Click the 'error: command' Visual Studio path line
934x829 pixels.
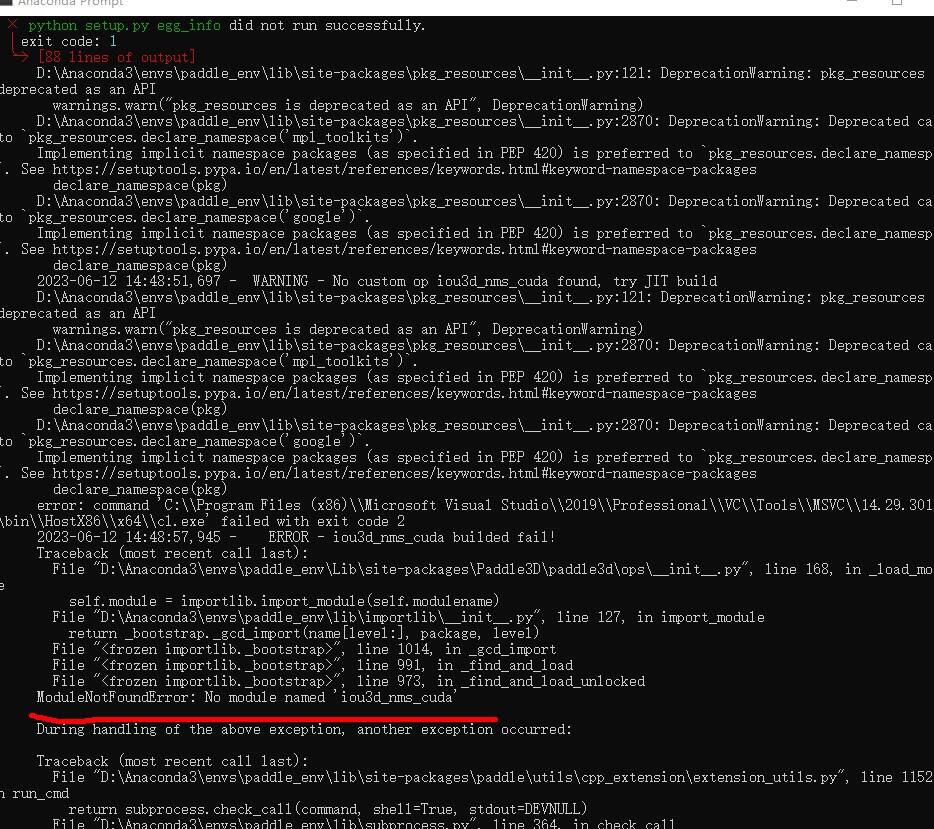tap(484, 505)
